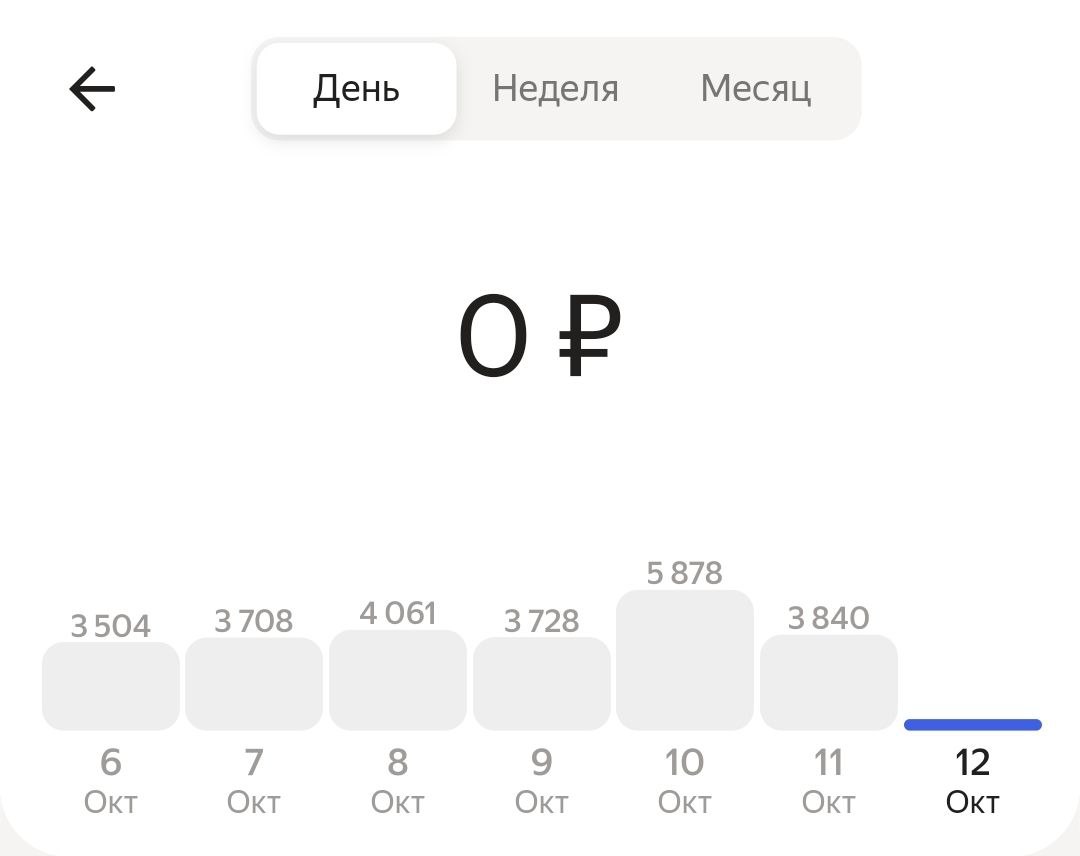
Task: Select the 11 Окт date label
Action: tap(828, 780)
